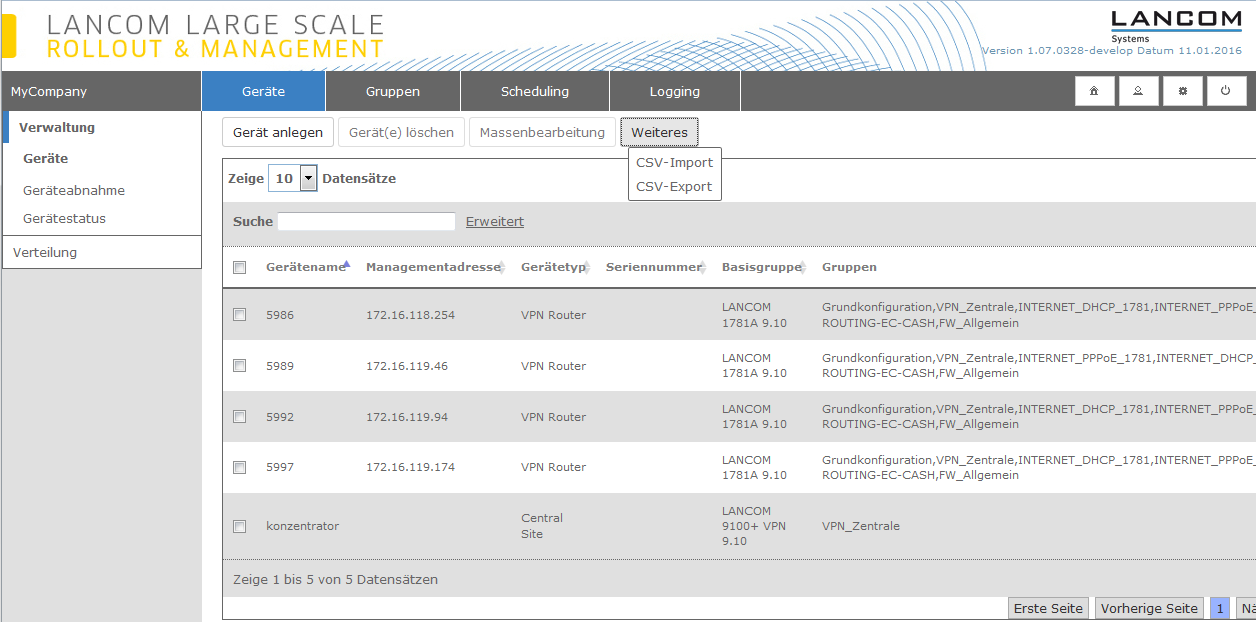Open settings via the gear icon
1256x622 pixels.
click(x=1182, y=91)
